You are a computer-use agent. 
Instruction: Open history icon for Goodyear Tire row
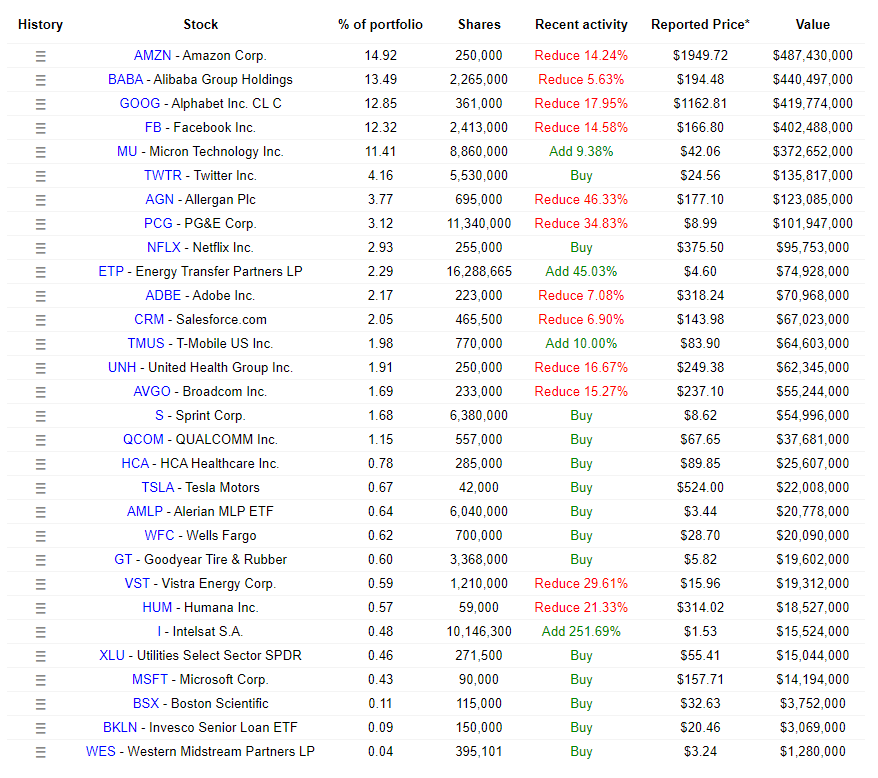coord(40,560)
